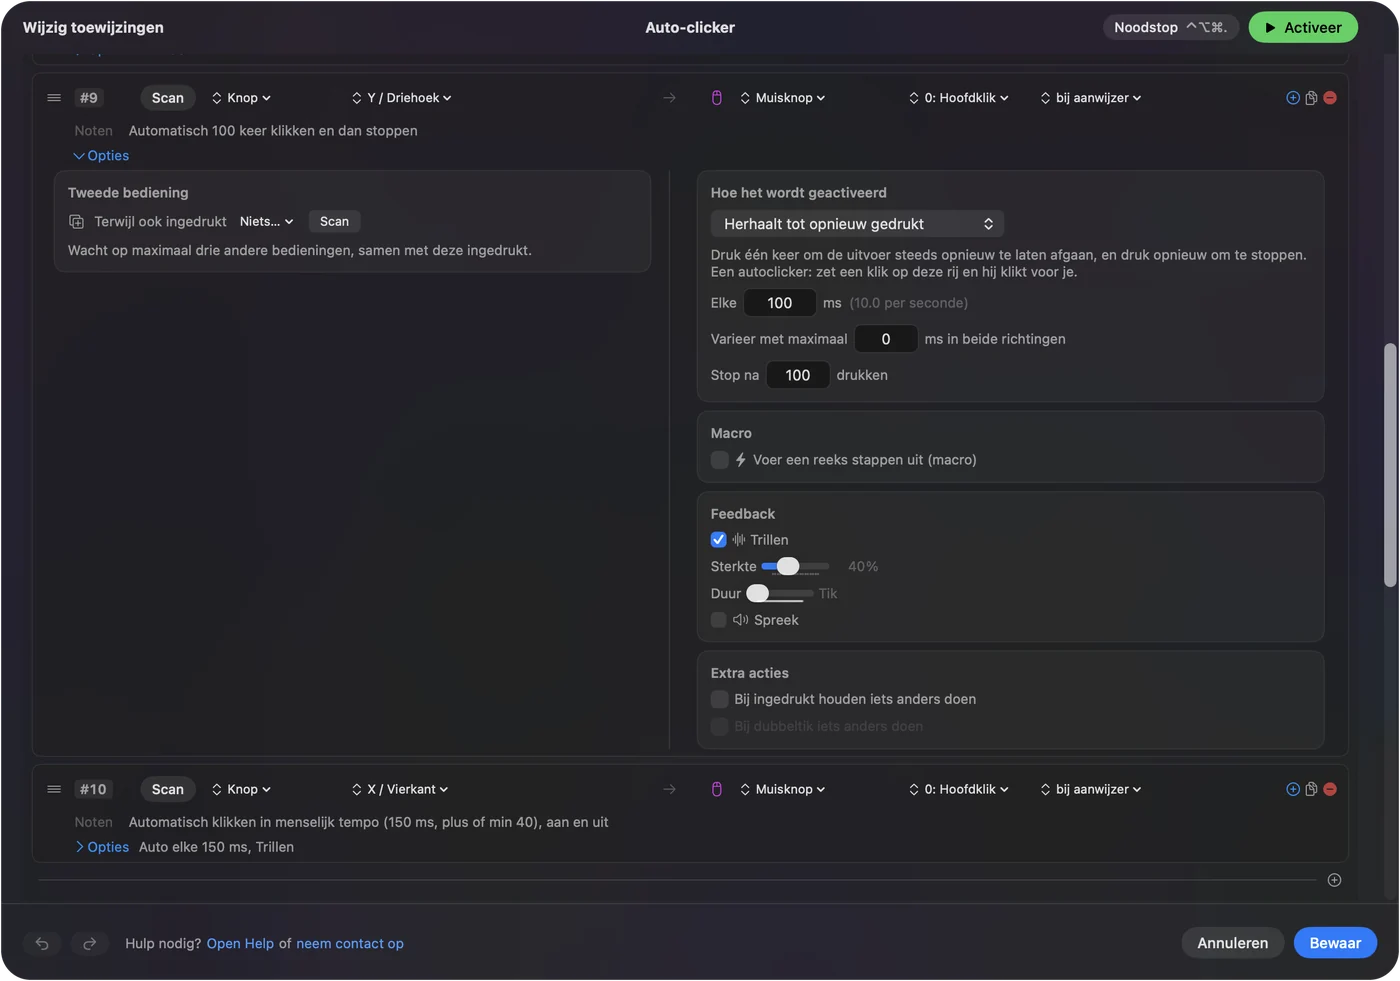Click the add-row plus icon below row #10

pyautogui.click(x=1334, y=880)
